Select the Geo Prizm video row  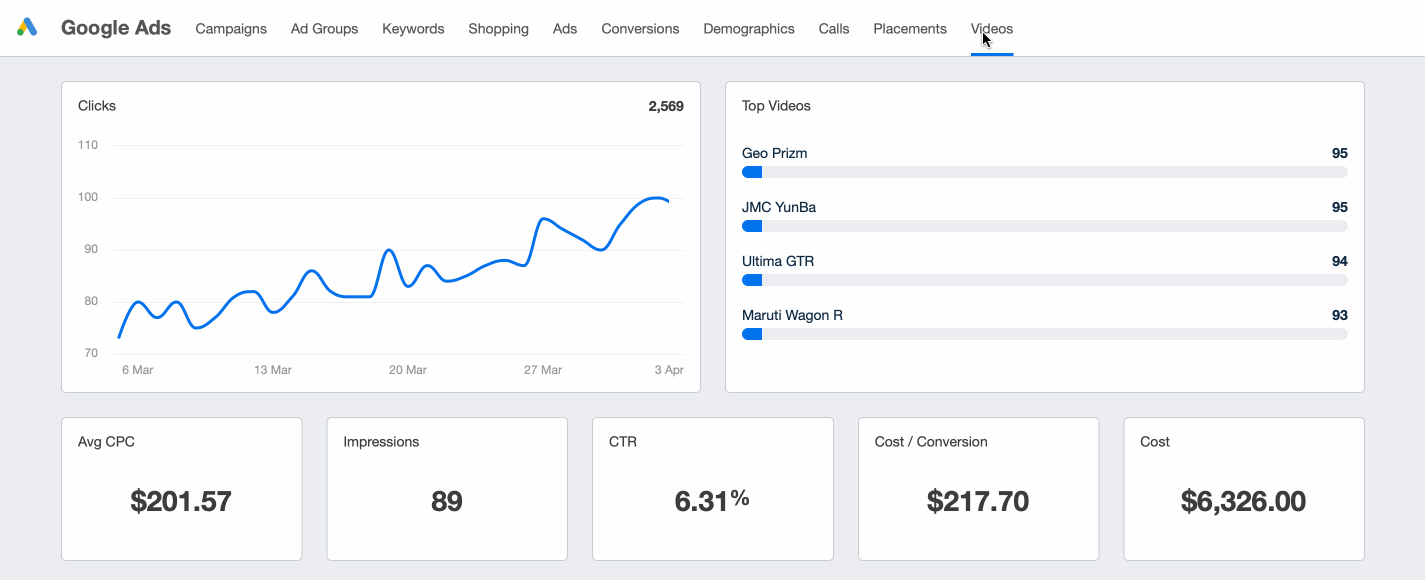(x=1045, y=162)
